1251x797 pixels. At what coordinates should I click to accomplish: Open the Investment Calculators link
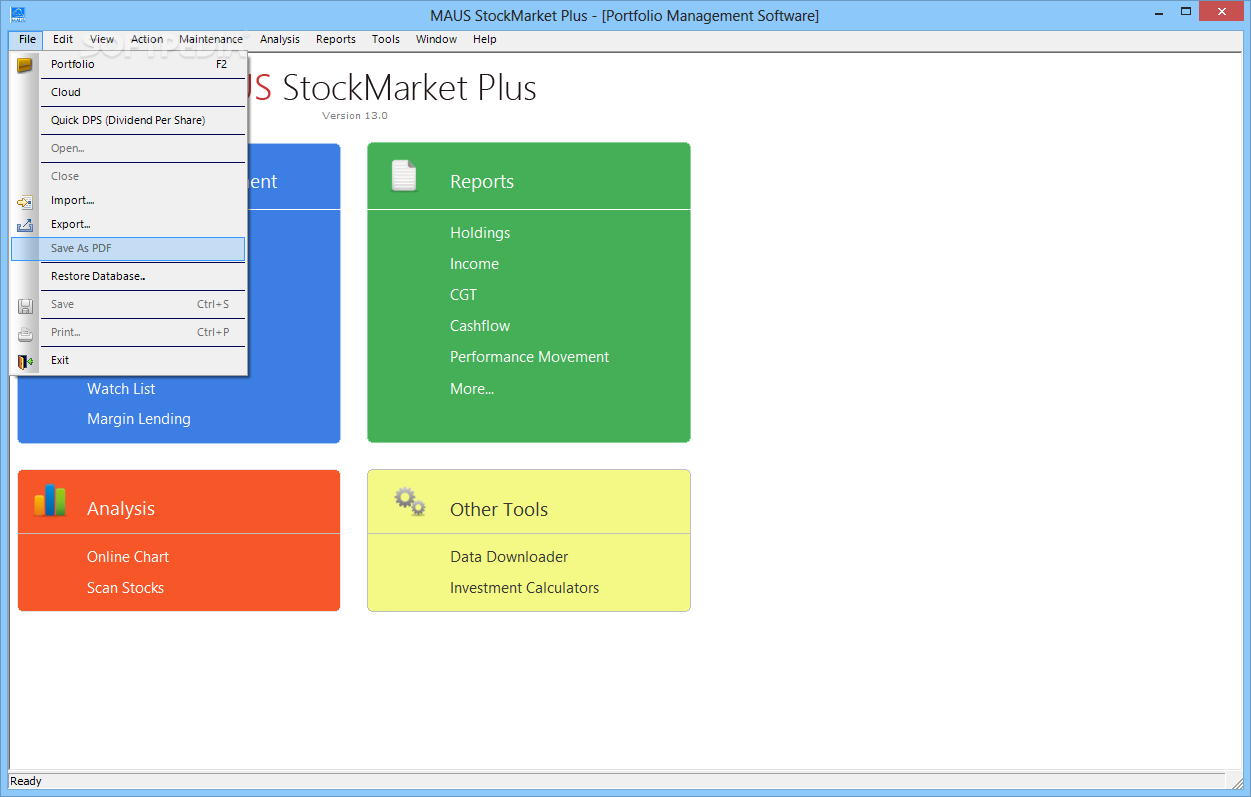pyautogui.click(x=524, y=588)
